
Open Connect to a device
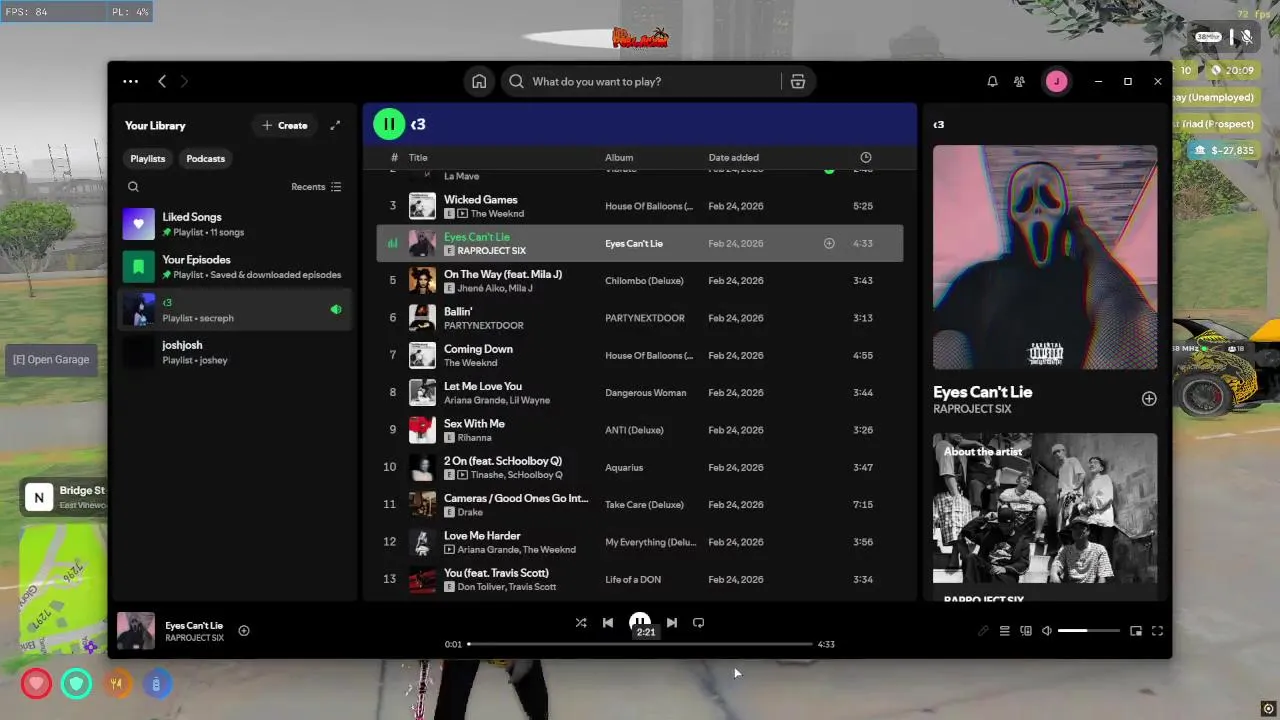pos(1026,631)
